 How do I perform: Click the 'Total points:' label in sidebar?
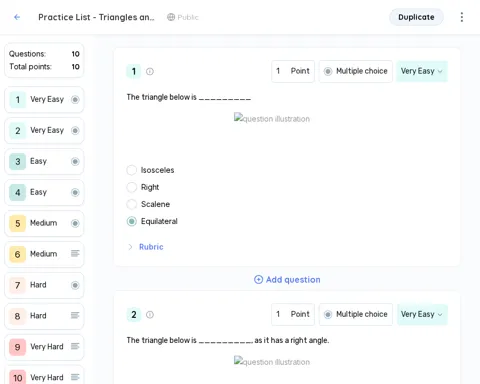30,67
